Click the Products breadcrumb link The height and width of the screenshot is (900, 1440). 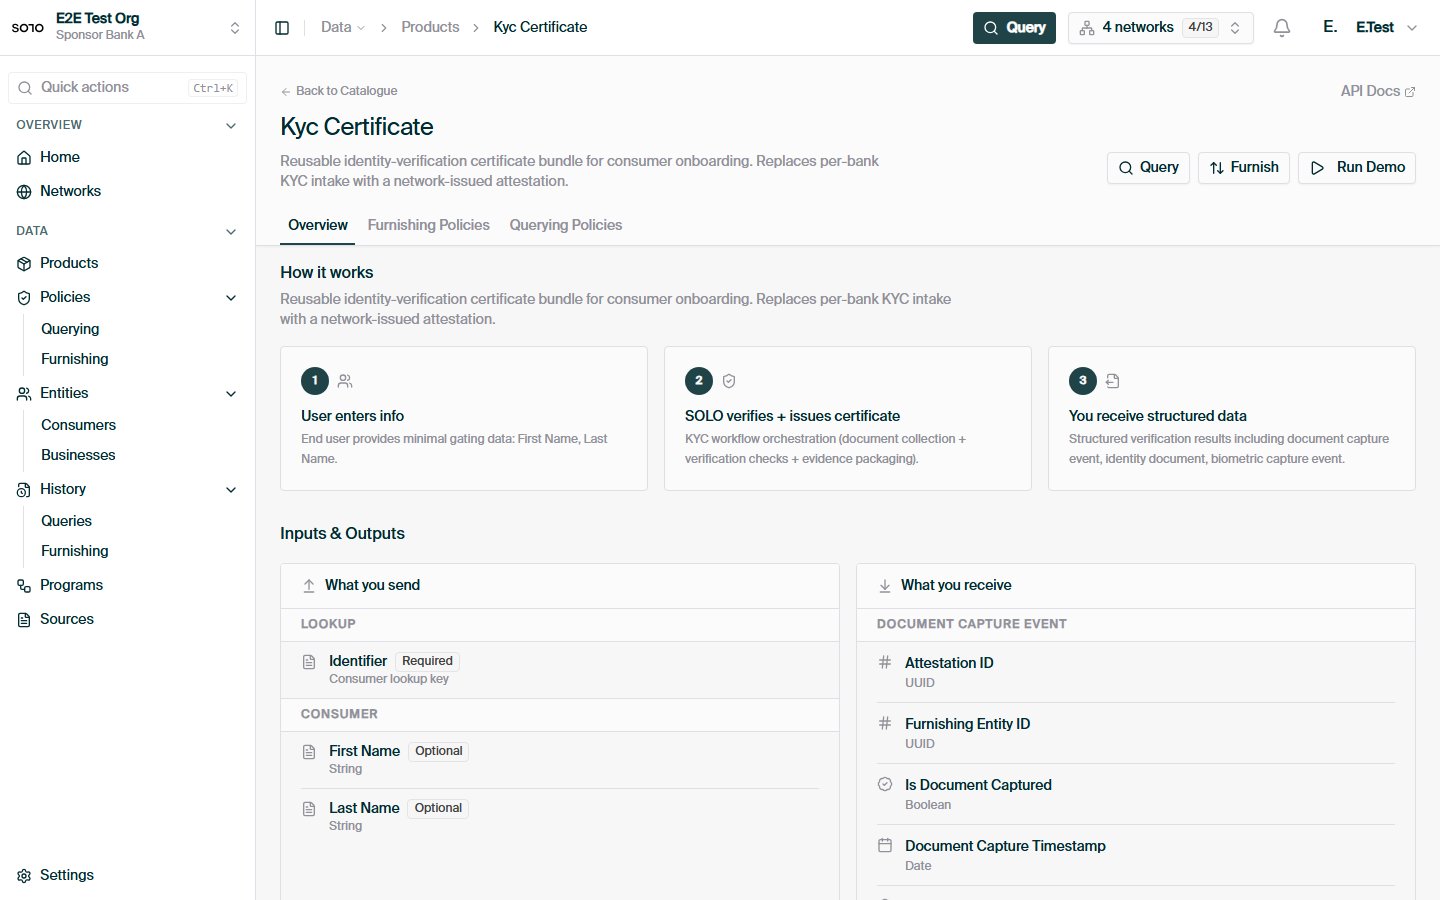(430, 27)
